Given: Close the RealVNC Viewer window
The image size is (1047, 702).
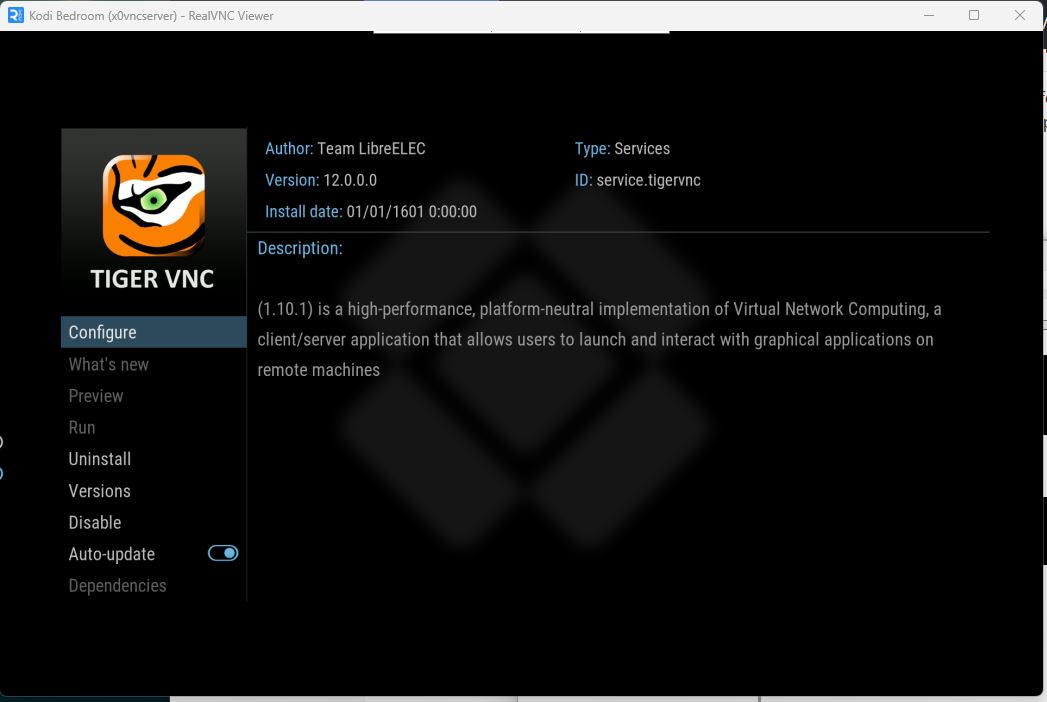Looking at the screenshot, I should 1020,15.
